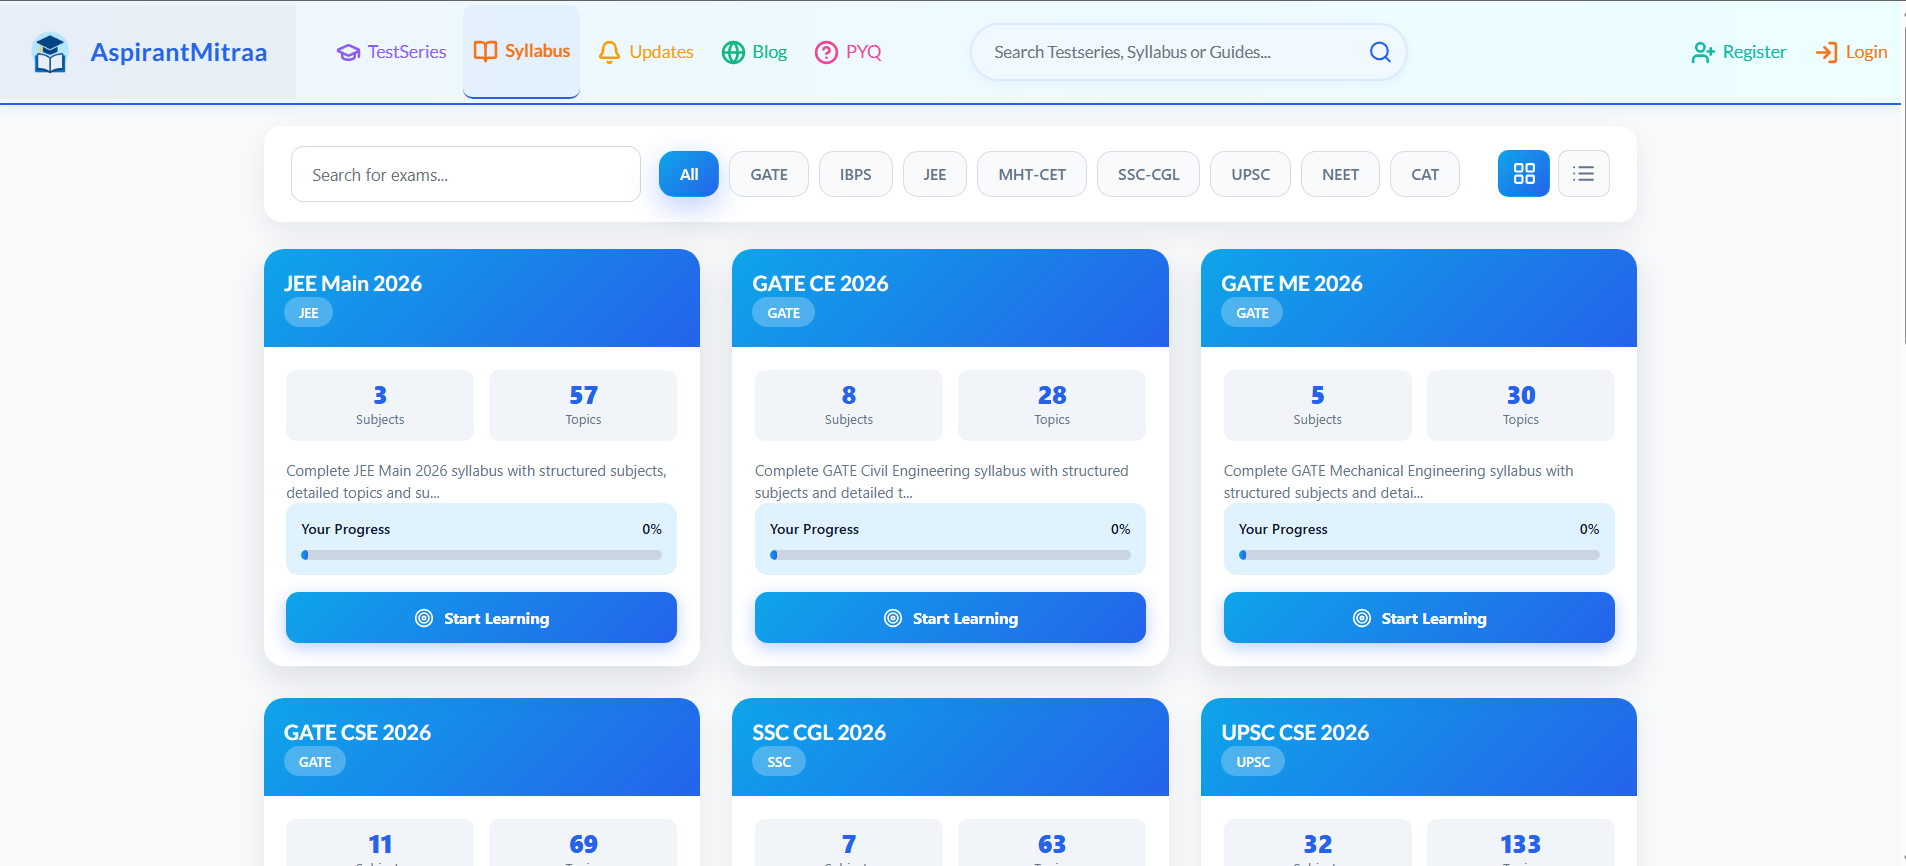
Task: Open the Syllabus nav tab
Action: 521,51
